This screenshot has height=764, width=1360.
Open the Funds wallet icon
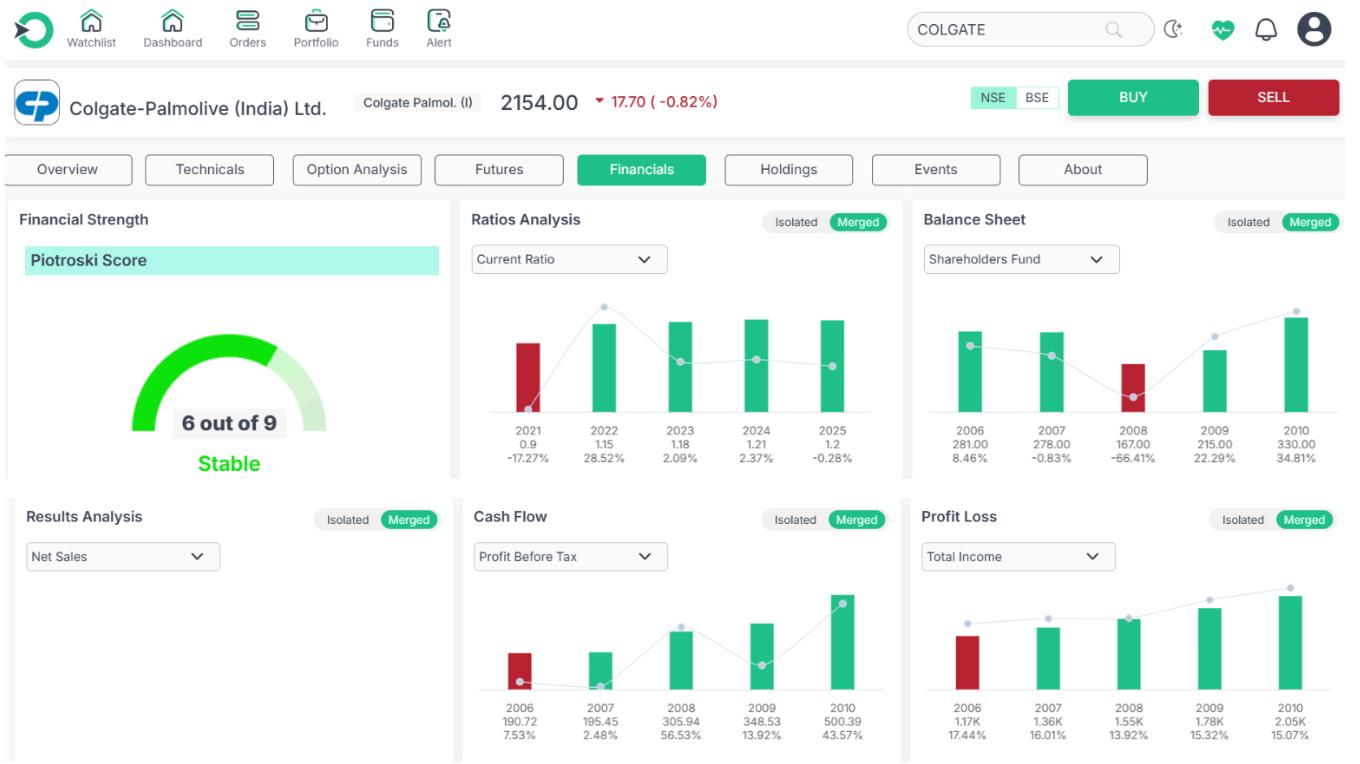click(382, 20)
